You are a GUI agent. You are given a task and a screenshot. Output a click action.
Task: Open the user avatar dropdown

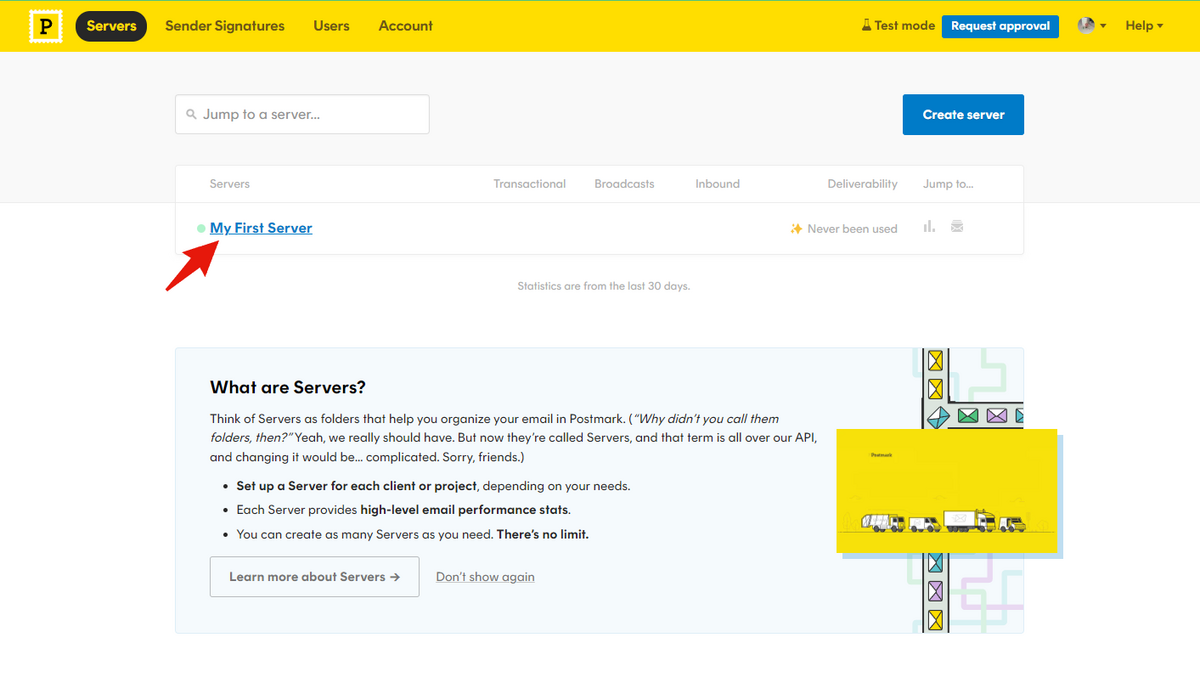pos(1091,26)
